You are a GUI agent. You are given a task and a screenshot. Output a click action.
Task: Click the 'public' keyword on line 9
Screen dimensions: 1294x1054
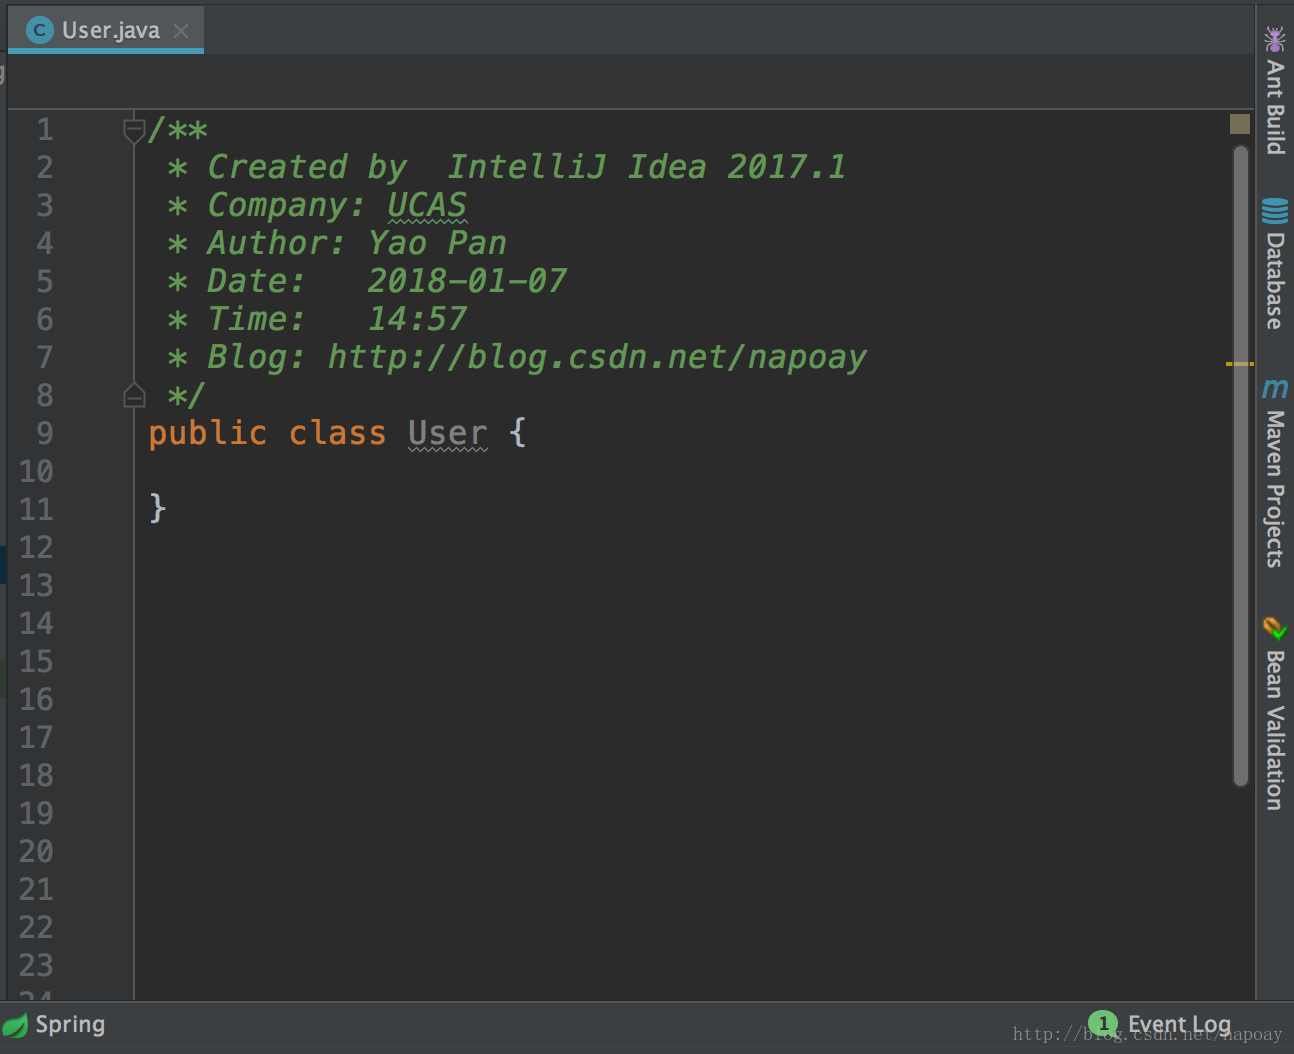[208, 433]
